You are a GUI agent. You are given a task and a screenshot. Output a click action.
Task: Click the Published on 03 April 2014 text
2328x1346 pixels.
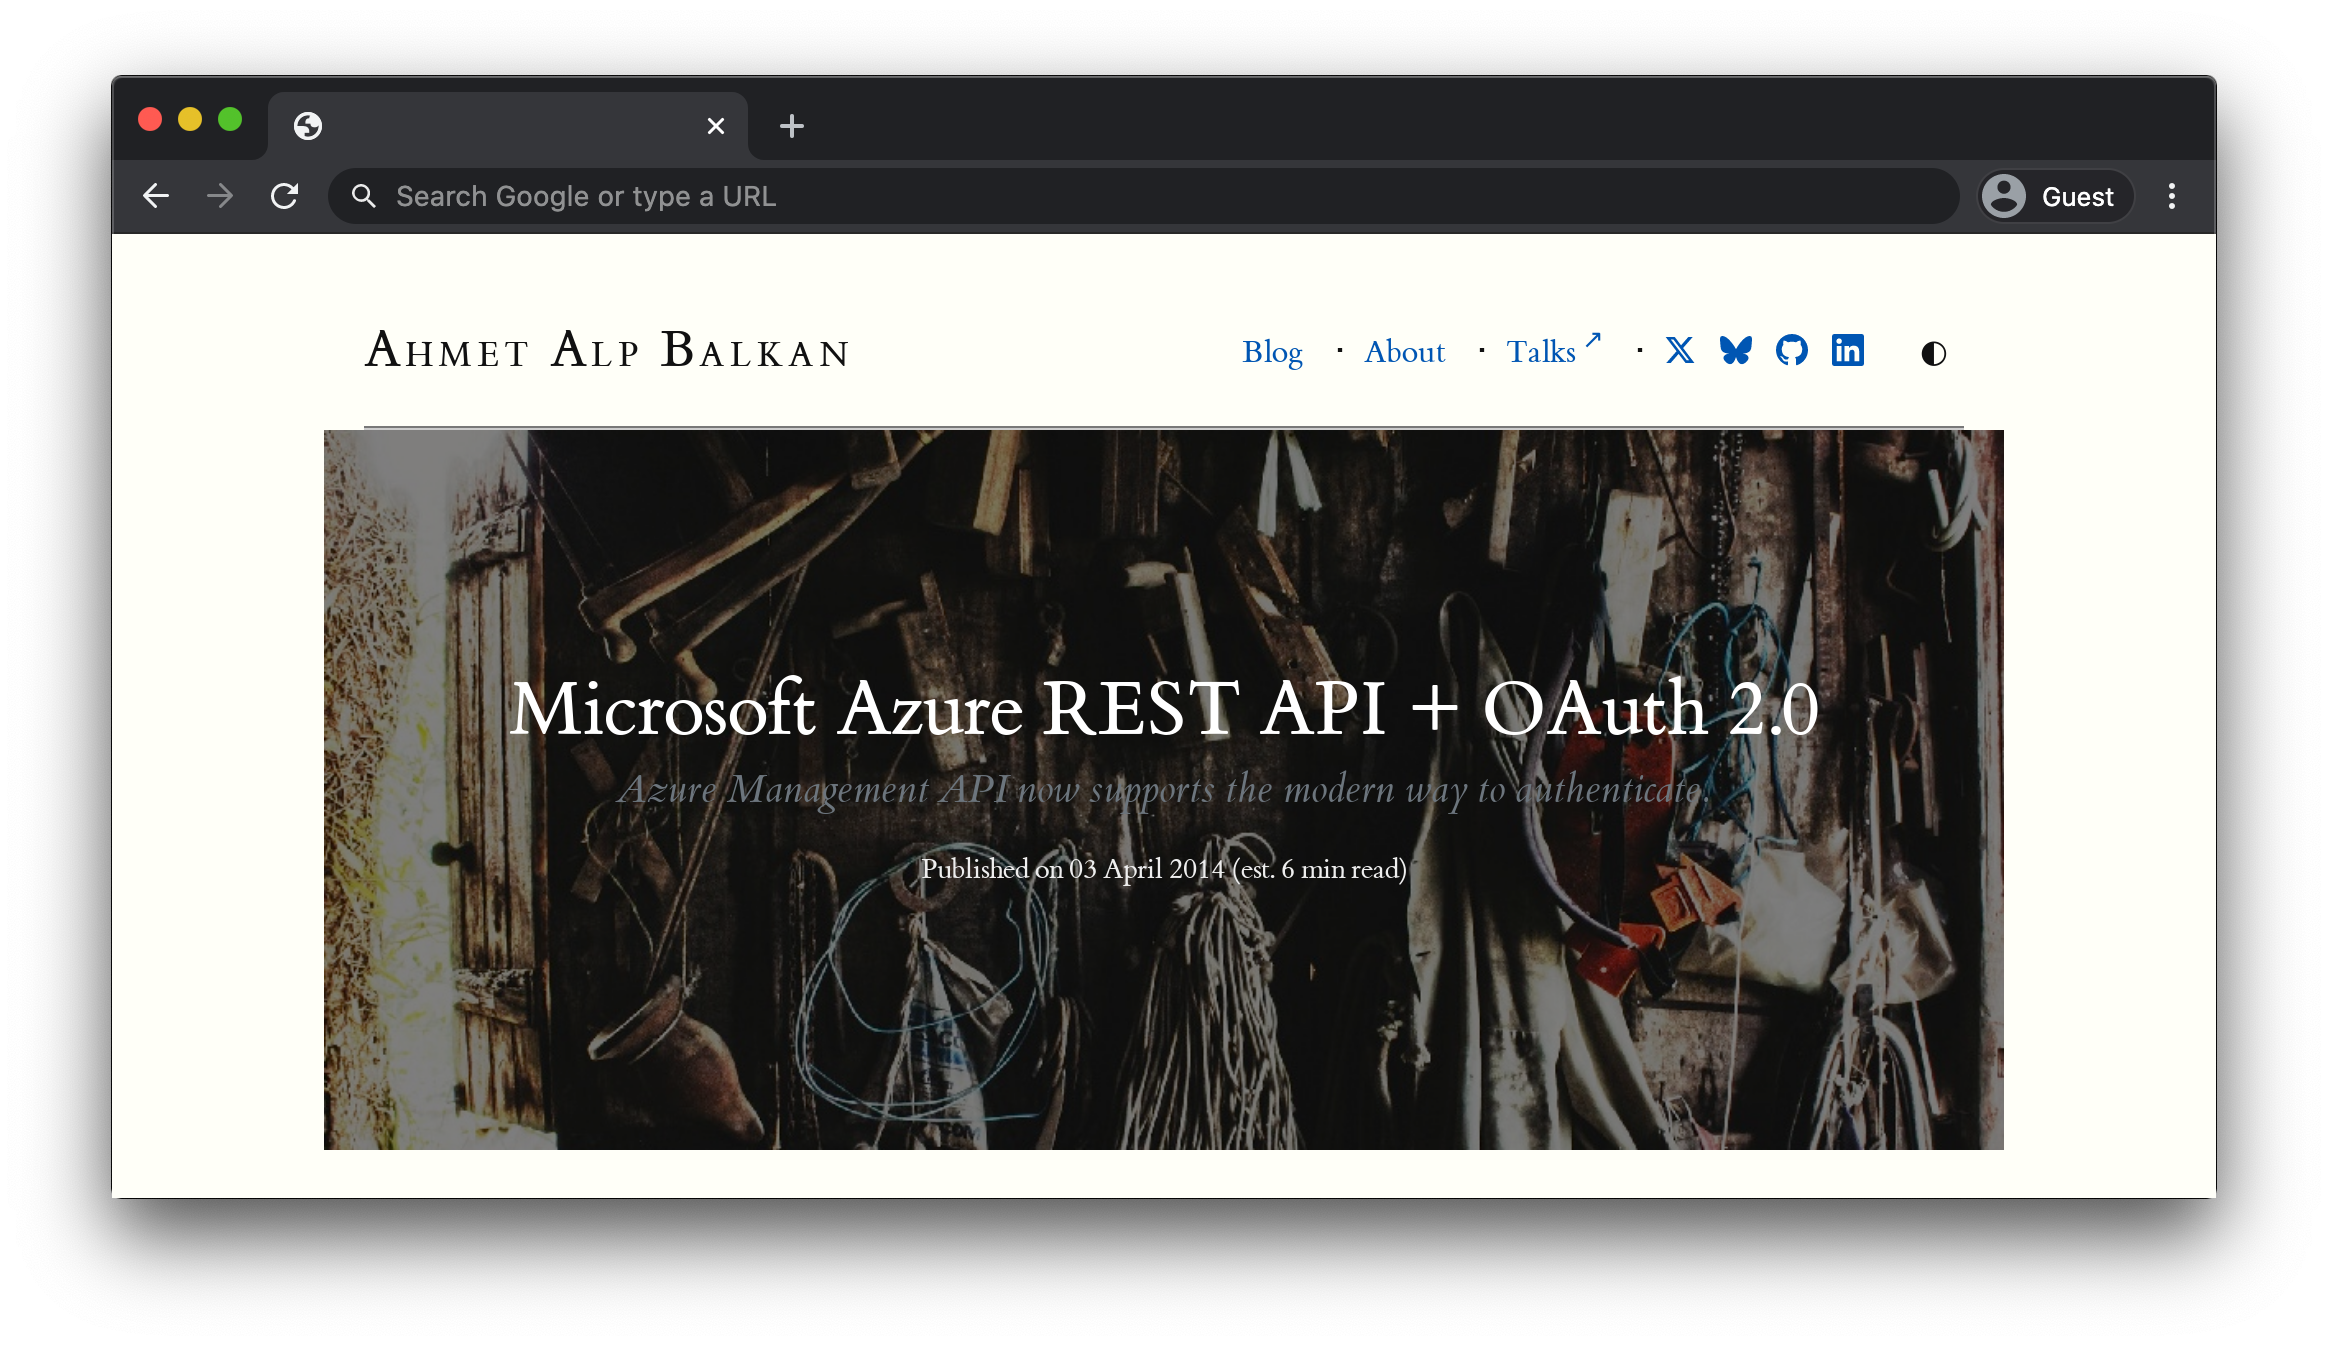[1163, 869]
